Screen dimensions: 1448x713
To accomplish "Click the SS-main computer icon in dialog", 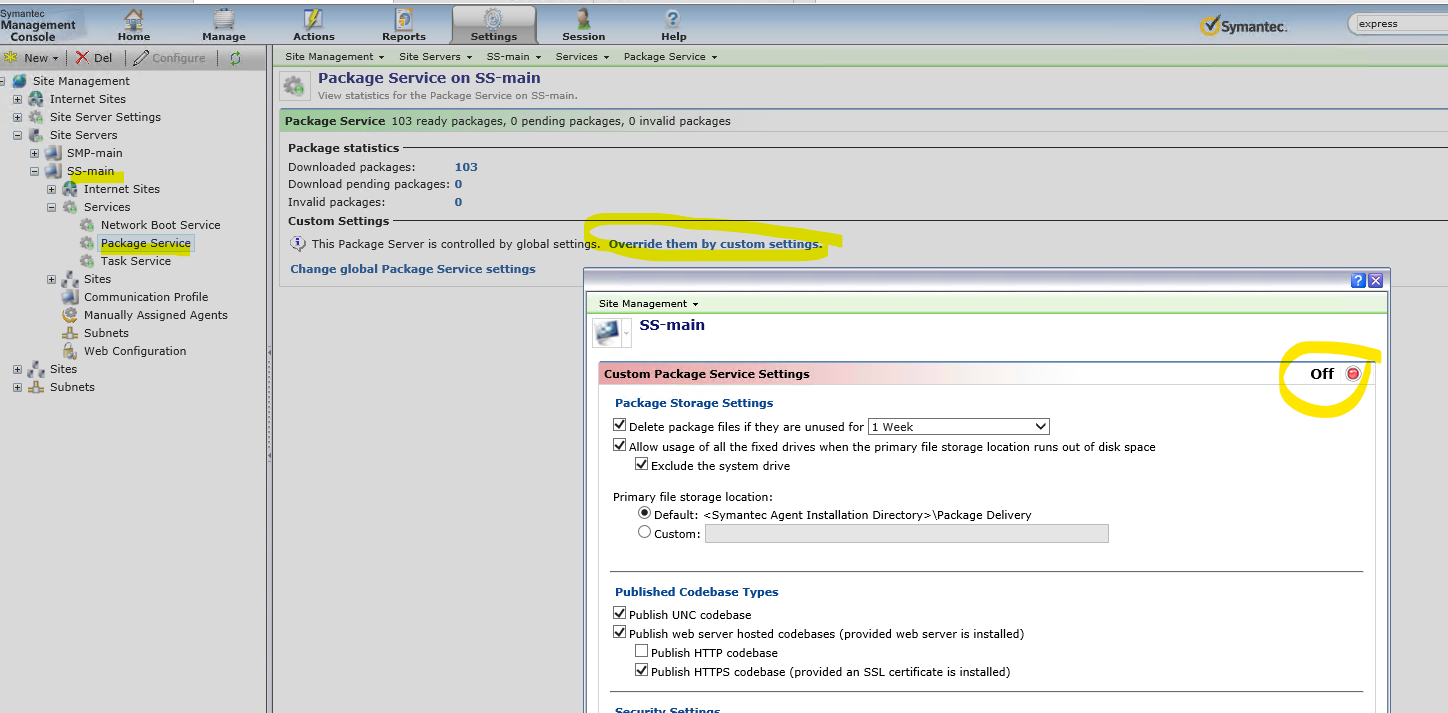I will coord(607,332).
